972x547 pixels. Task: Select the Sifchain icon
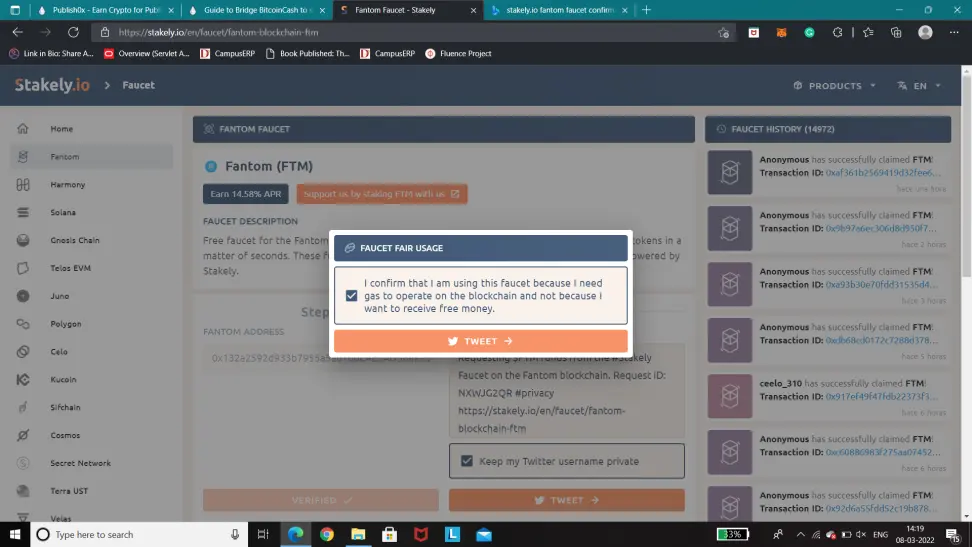point(23,407)
